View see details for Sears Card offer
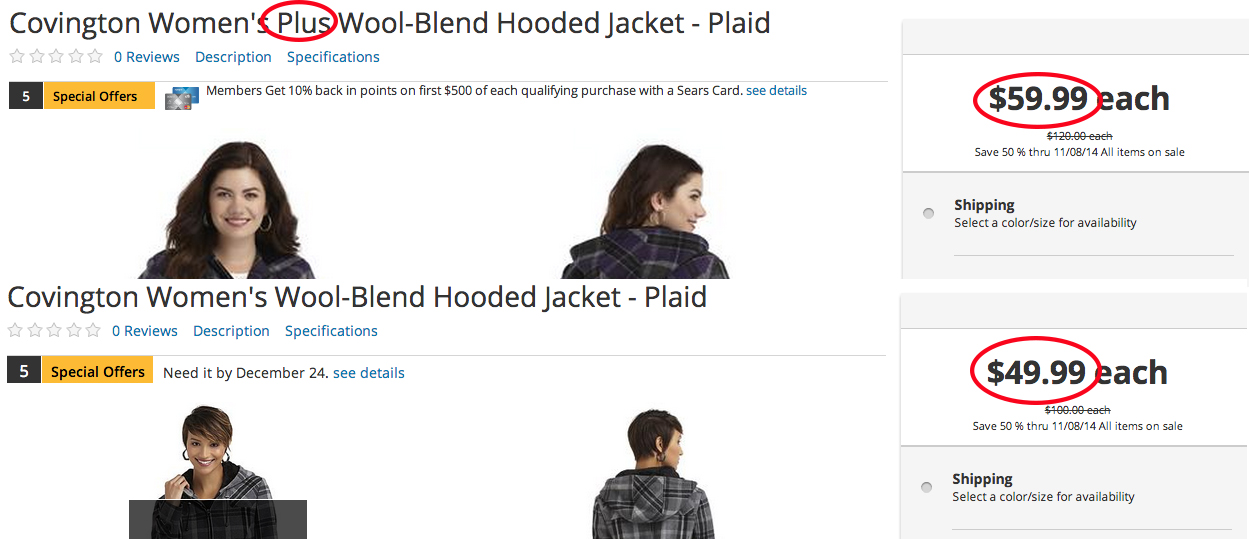This screenshot has width=1249, height=539. pyautogui.click(x=776, y=90)
